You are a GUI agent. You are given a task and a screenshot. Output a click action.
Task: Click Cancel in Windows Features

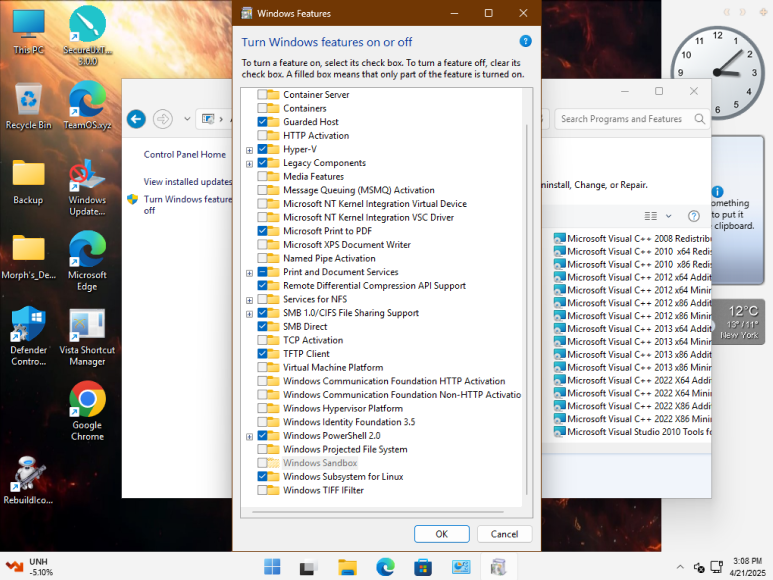tap(504, 534)
